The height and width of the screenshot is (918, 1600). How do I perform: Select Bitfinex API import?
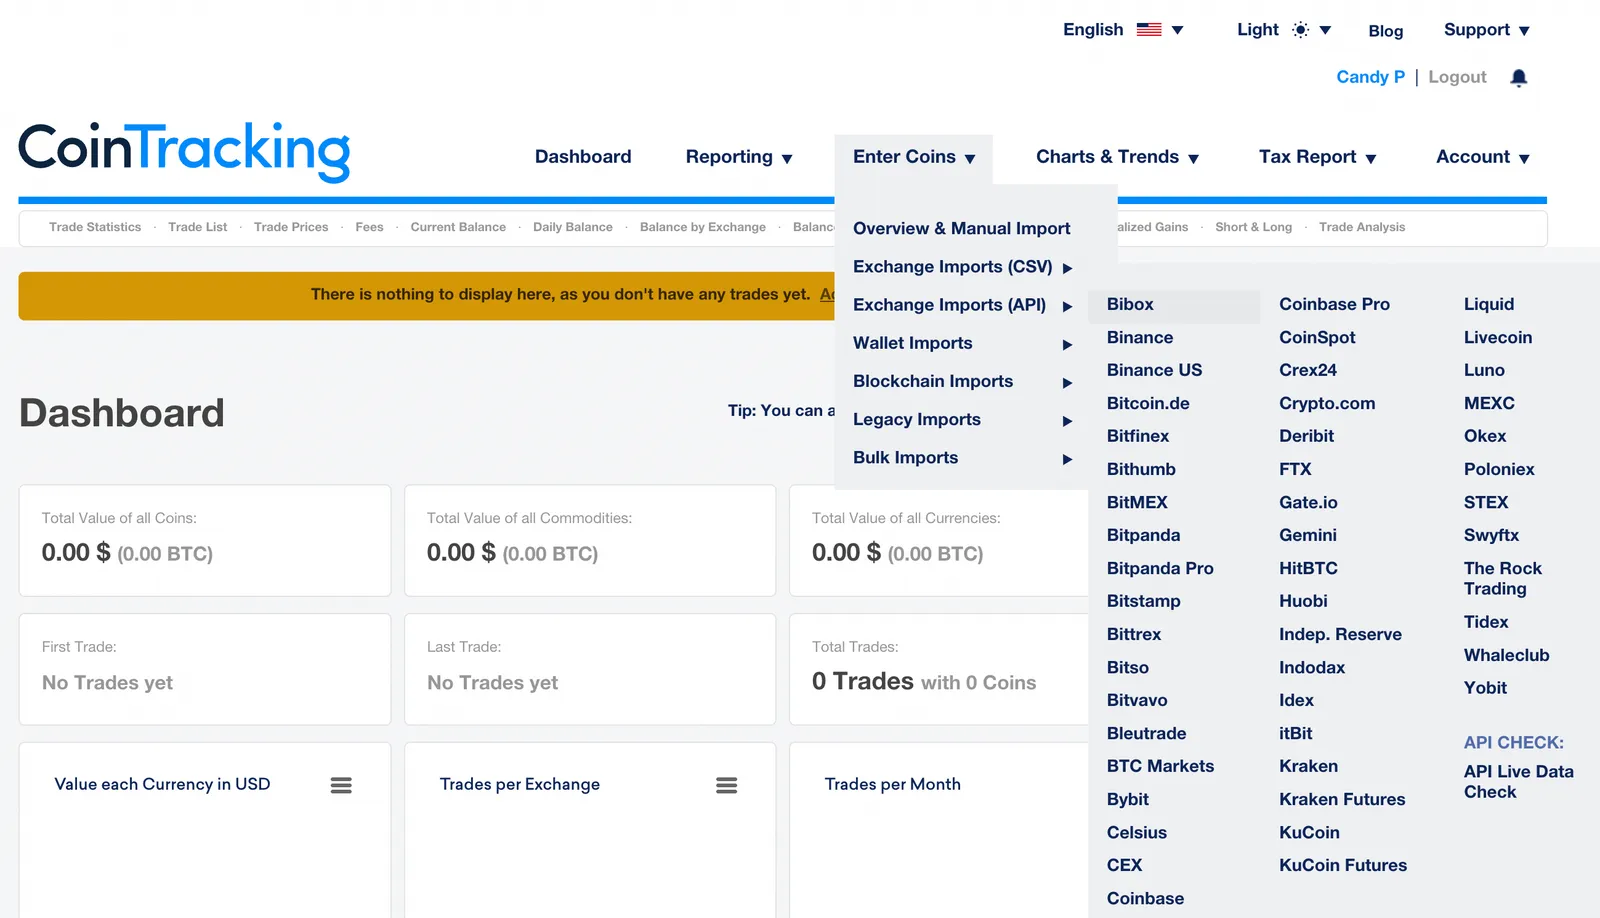1138,436
